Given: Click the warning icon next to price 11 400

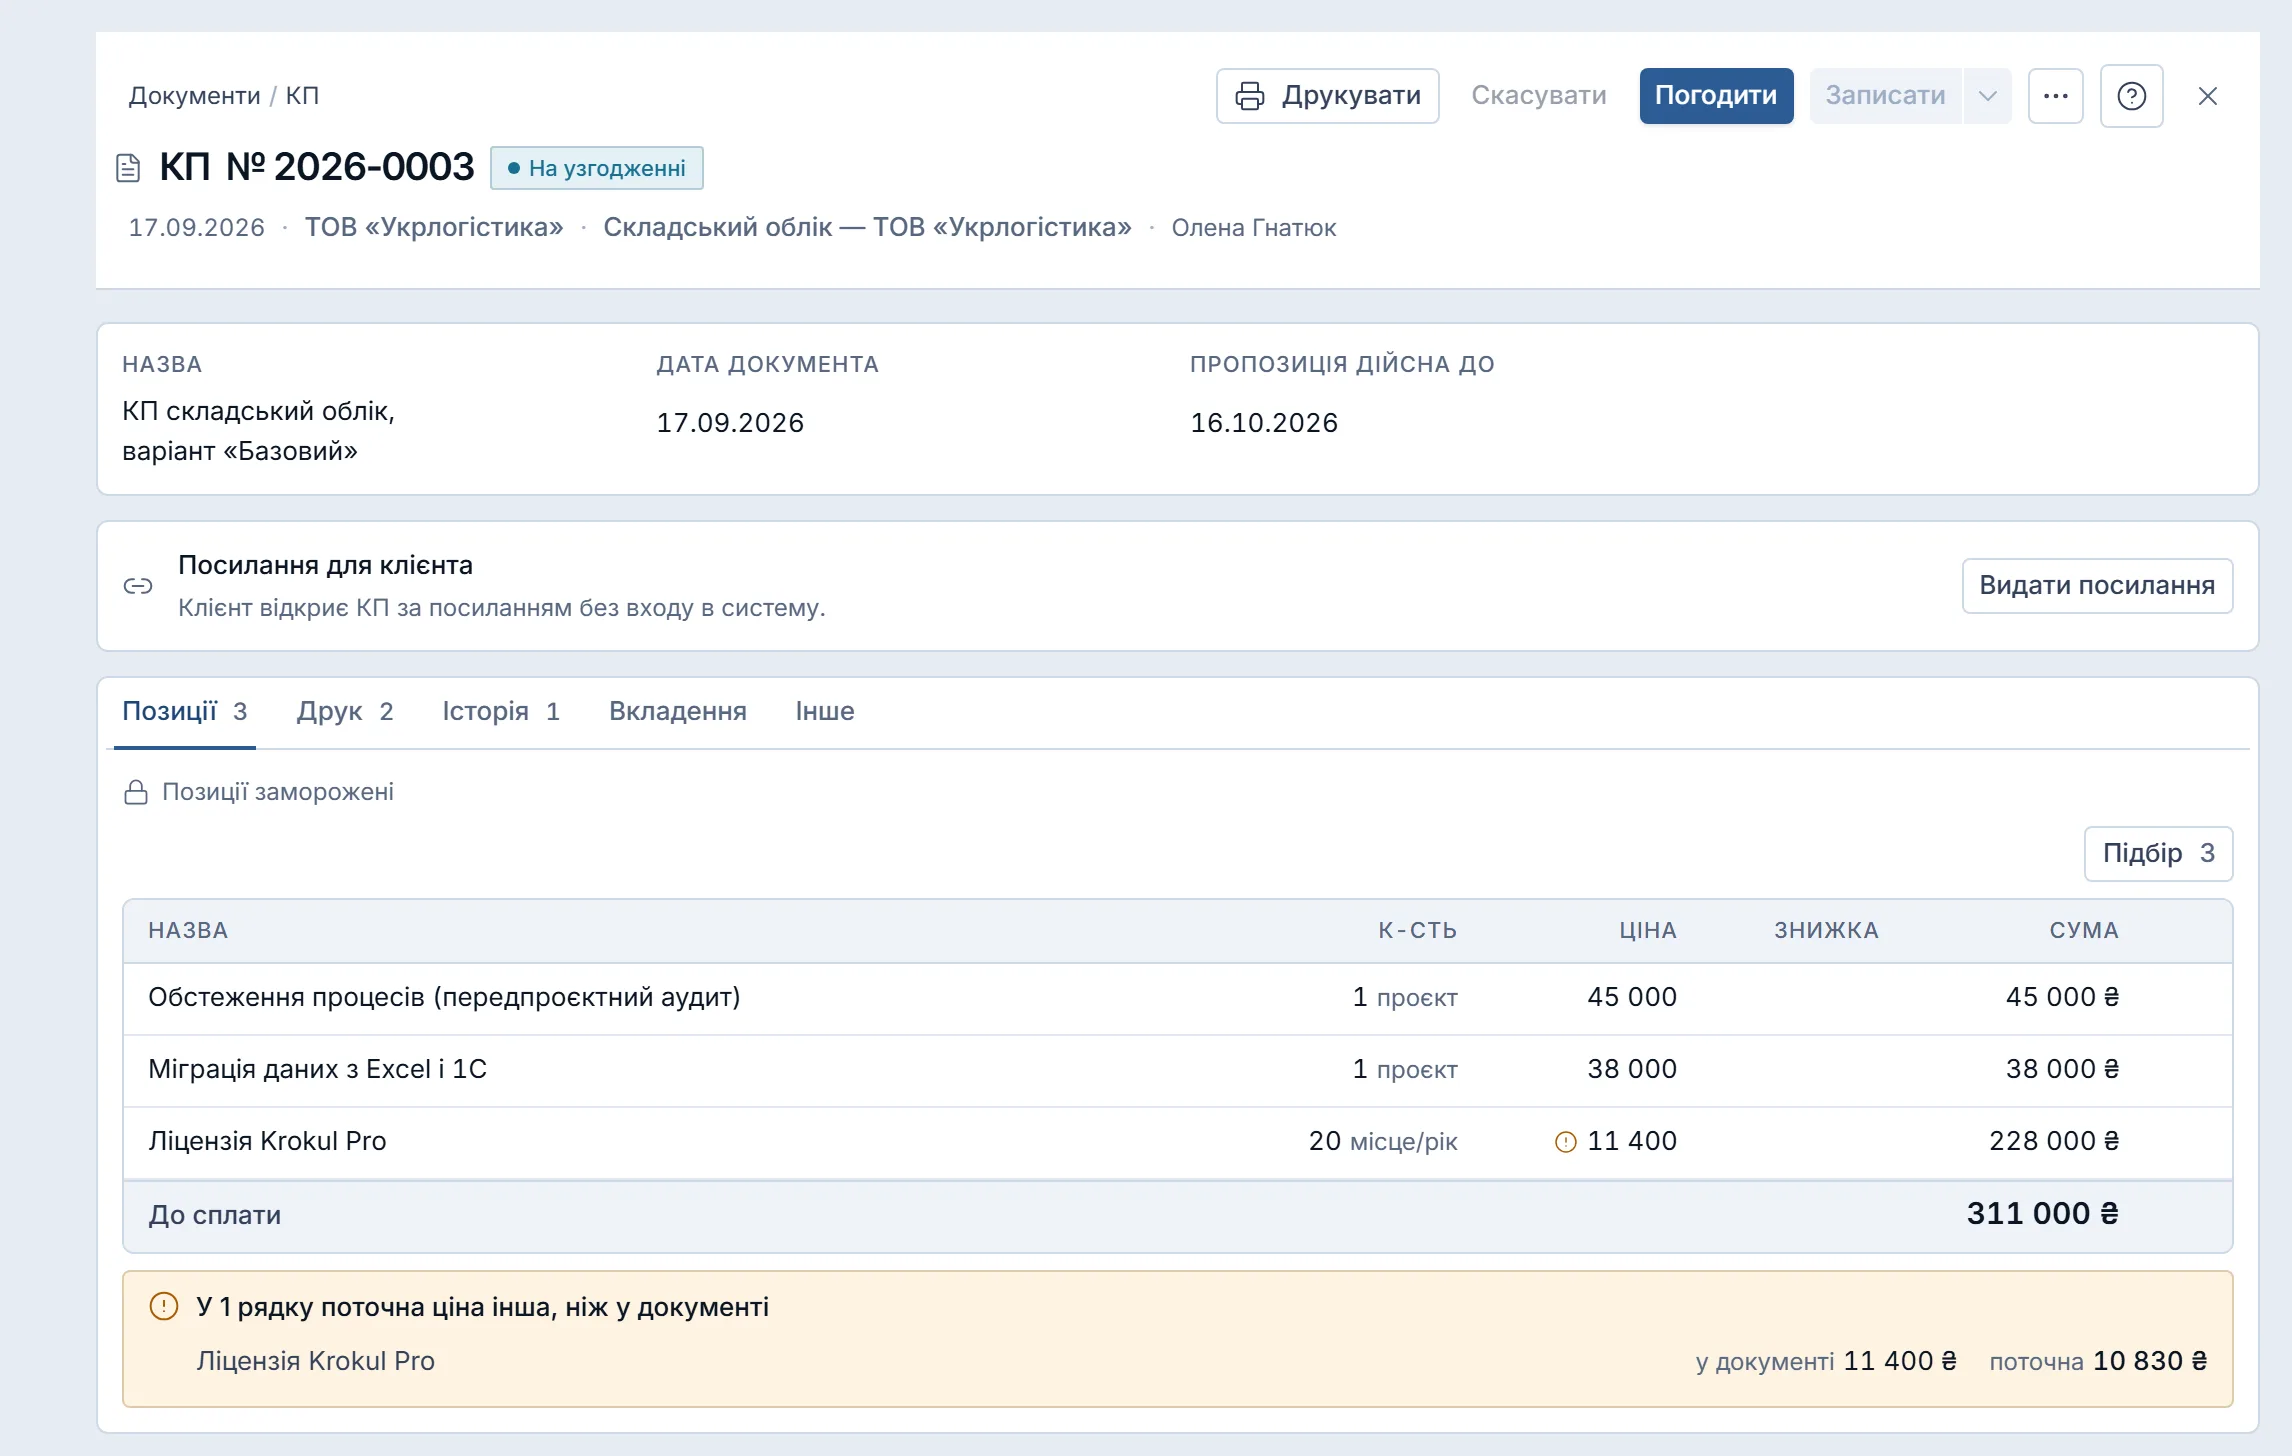Looking at the screenshot, I should click(1565, 1142).
